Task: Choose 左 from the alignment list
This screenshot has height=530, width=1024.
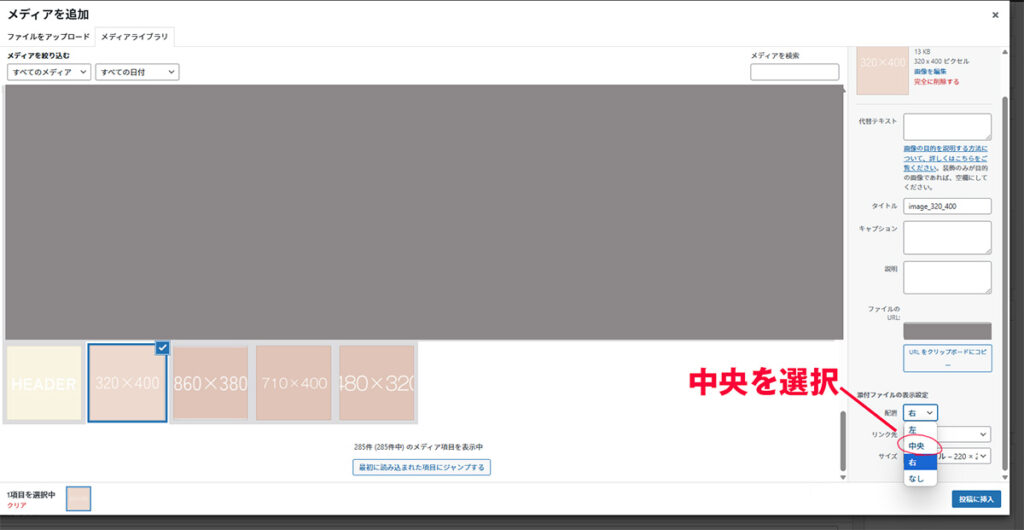Action: point(914,429)
